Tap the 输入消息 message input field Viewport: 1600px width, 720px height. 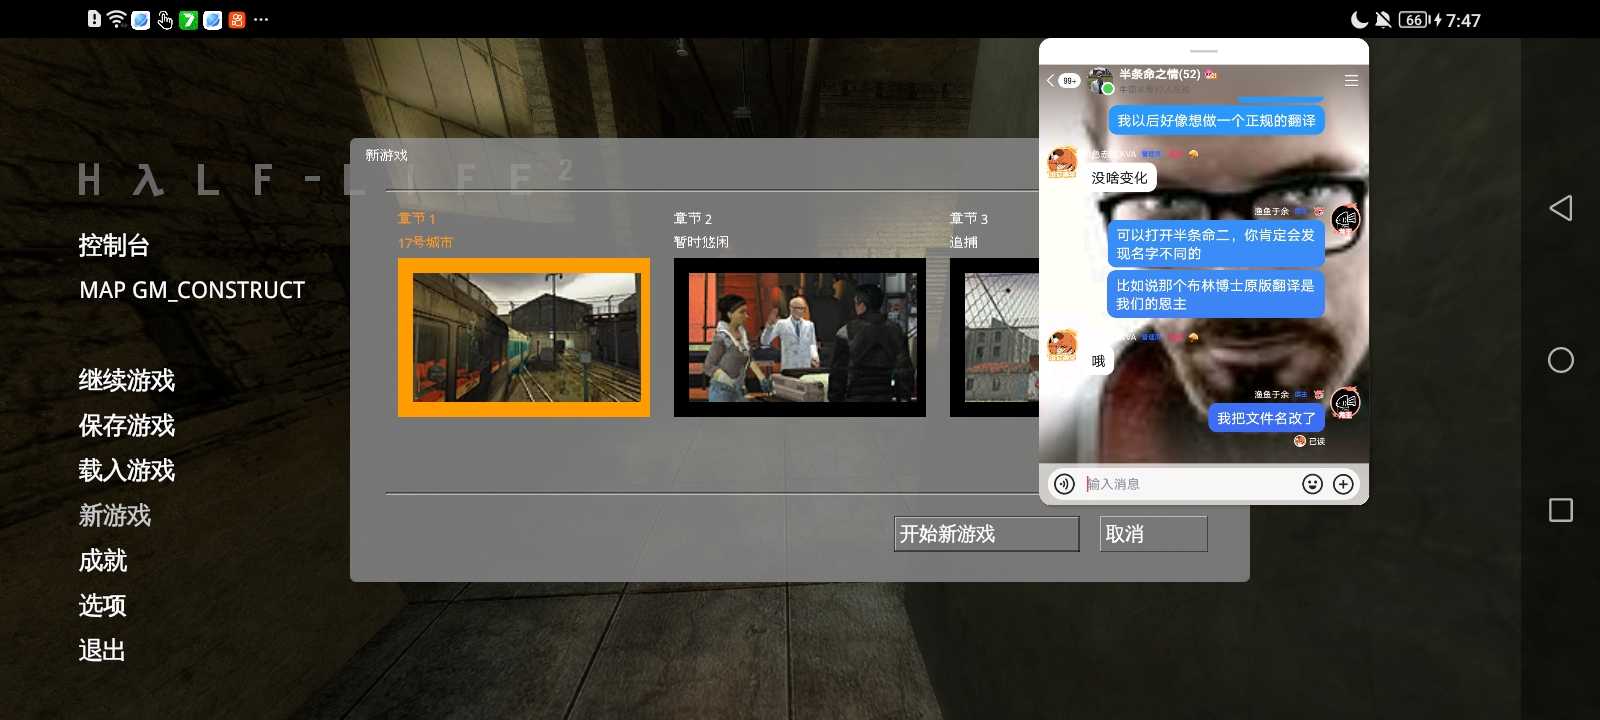[1188, 484]
